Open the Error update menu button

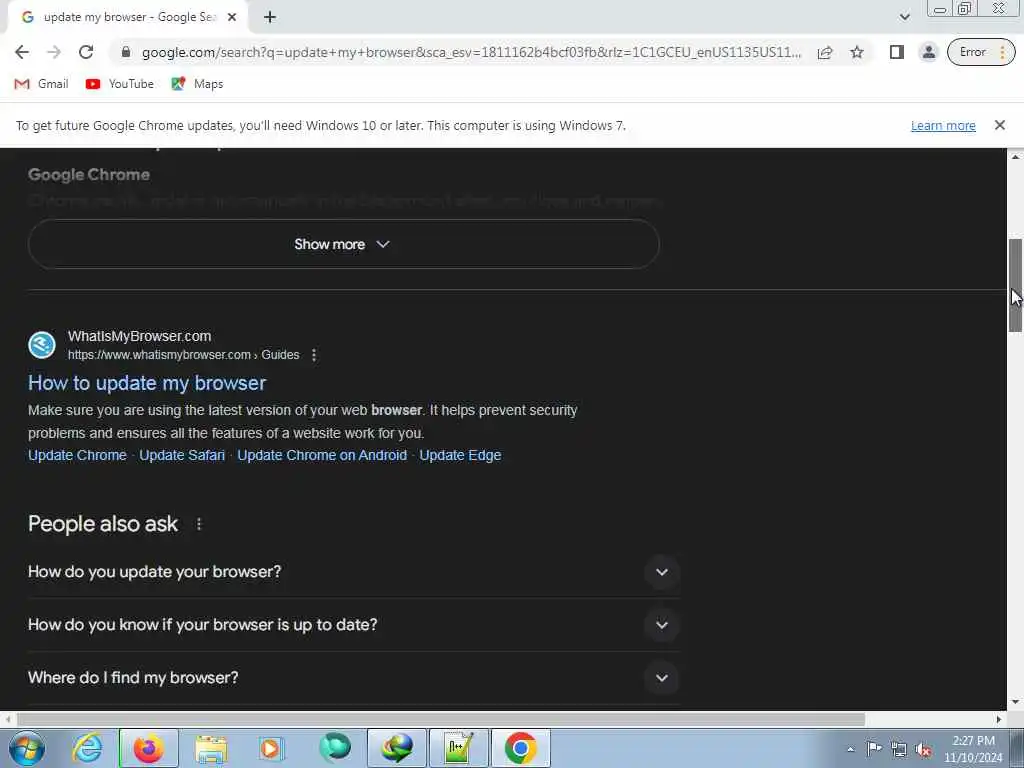tap(981, 52)
